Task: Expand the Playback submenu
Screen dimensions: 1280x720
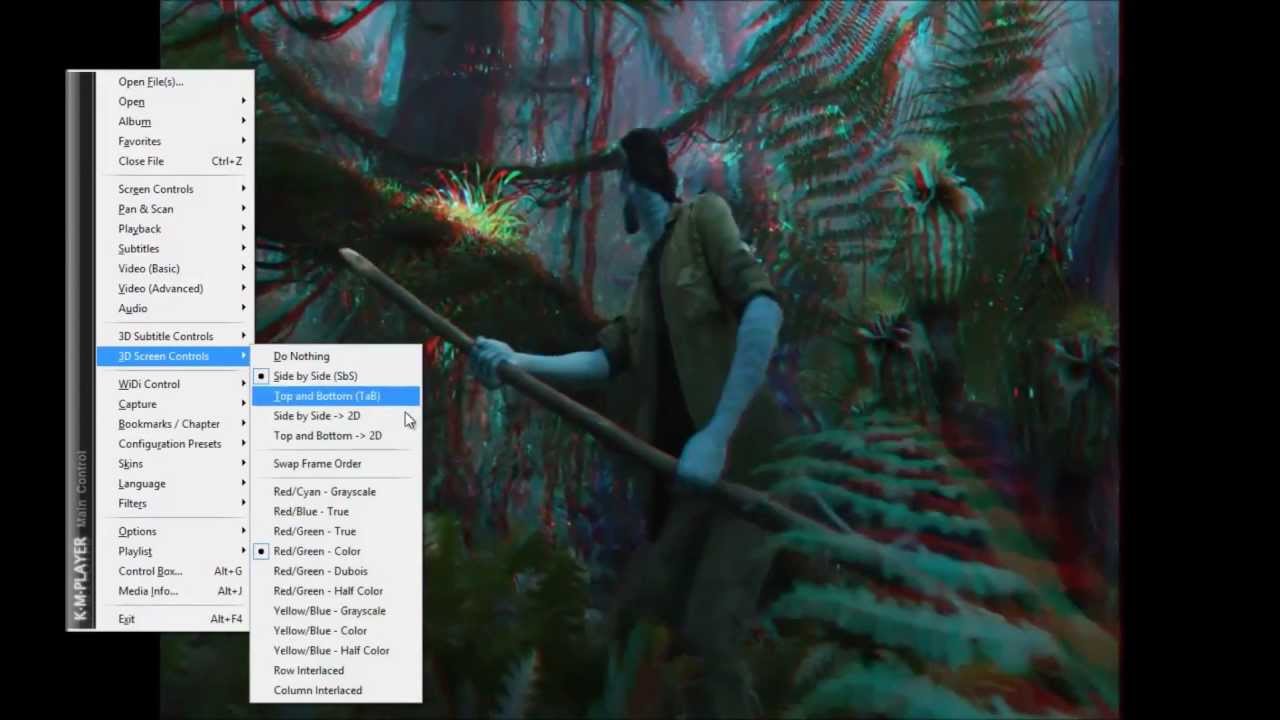Action: [x=174, y=229]
